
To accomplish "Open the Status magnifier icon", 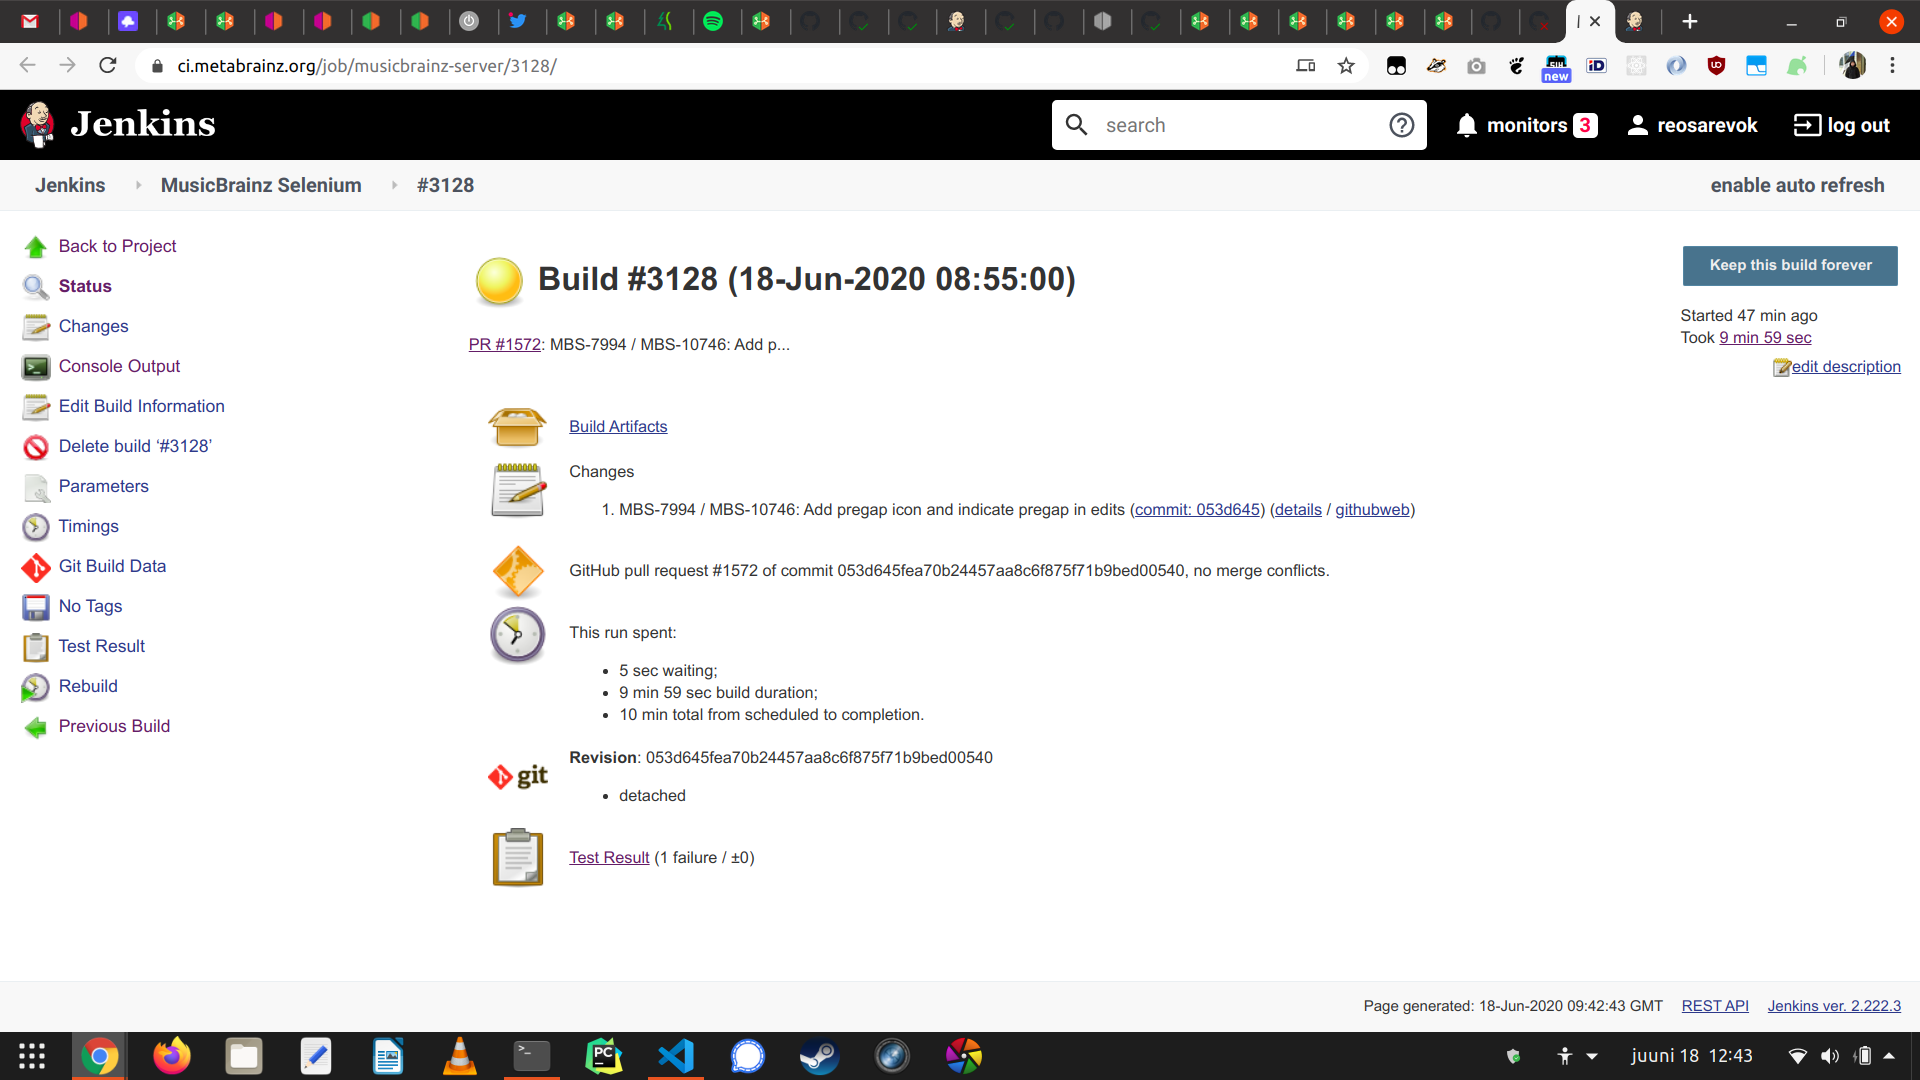I will pos(36,287).
